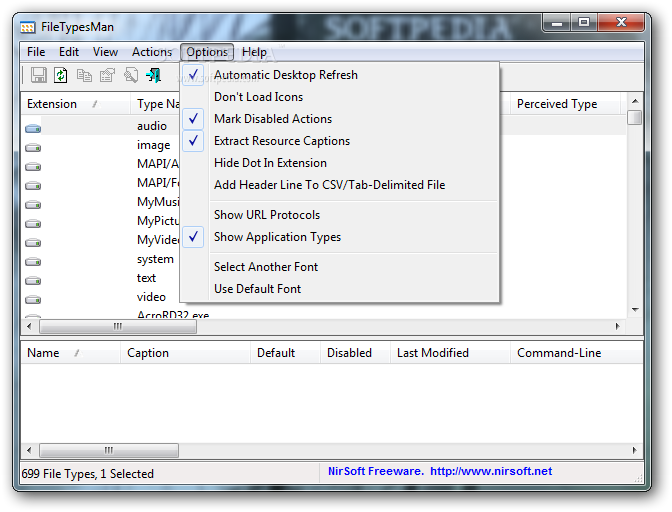Select the system row's drive icon
Viewport: 672px width, 512px height.
coord(33,261)
